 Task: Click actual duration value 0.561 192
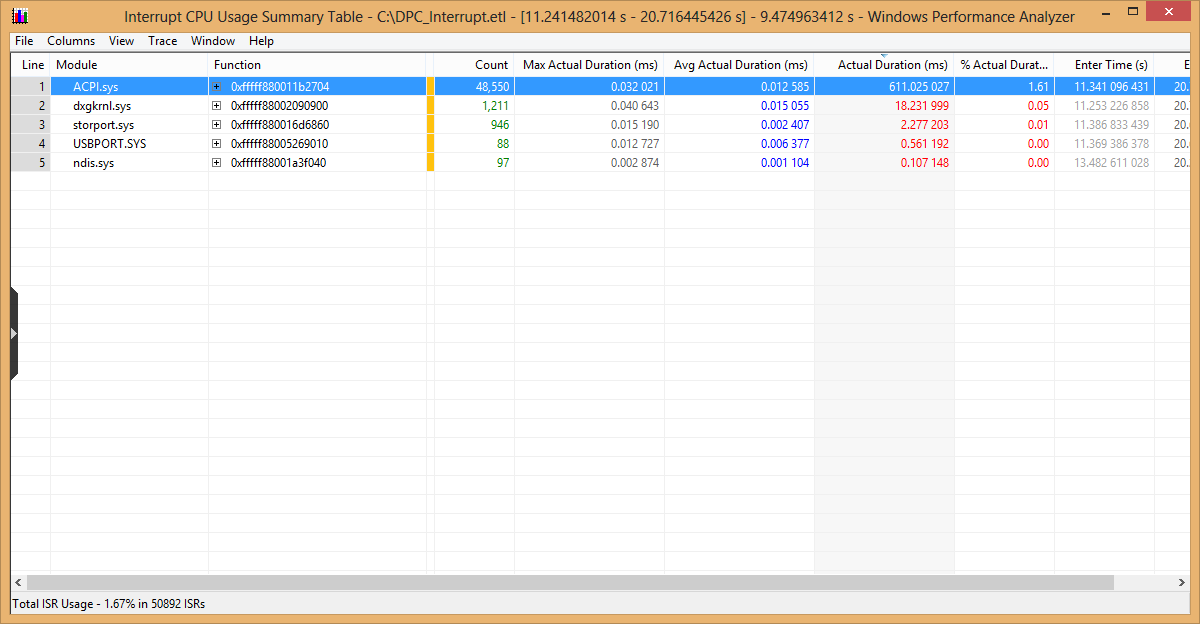click(x=925, y=144)
